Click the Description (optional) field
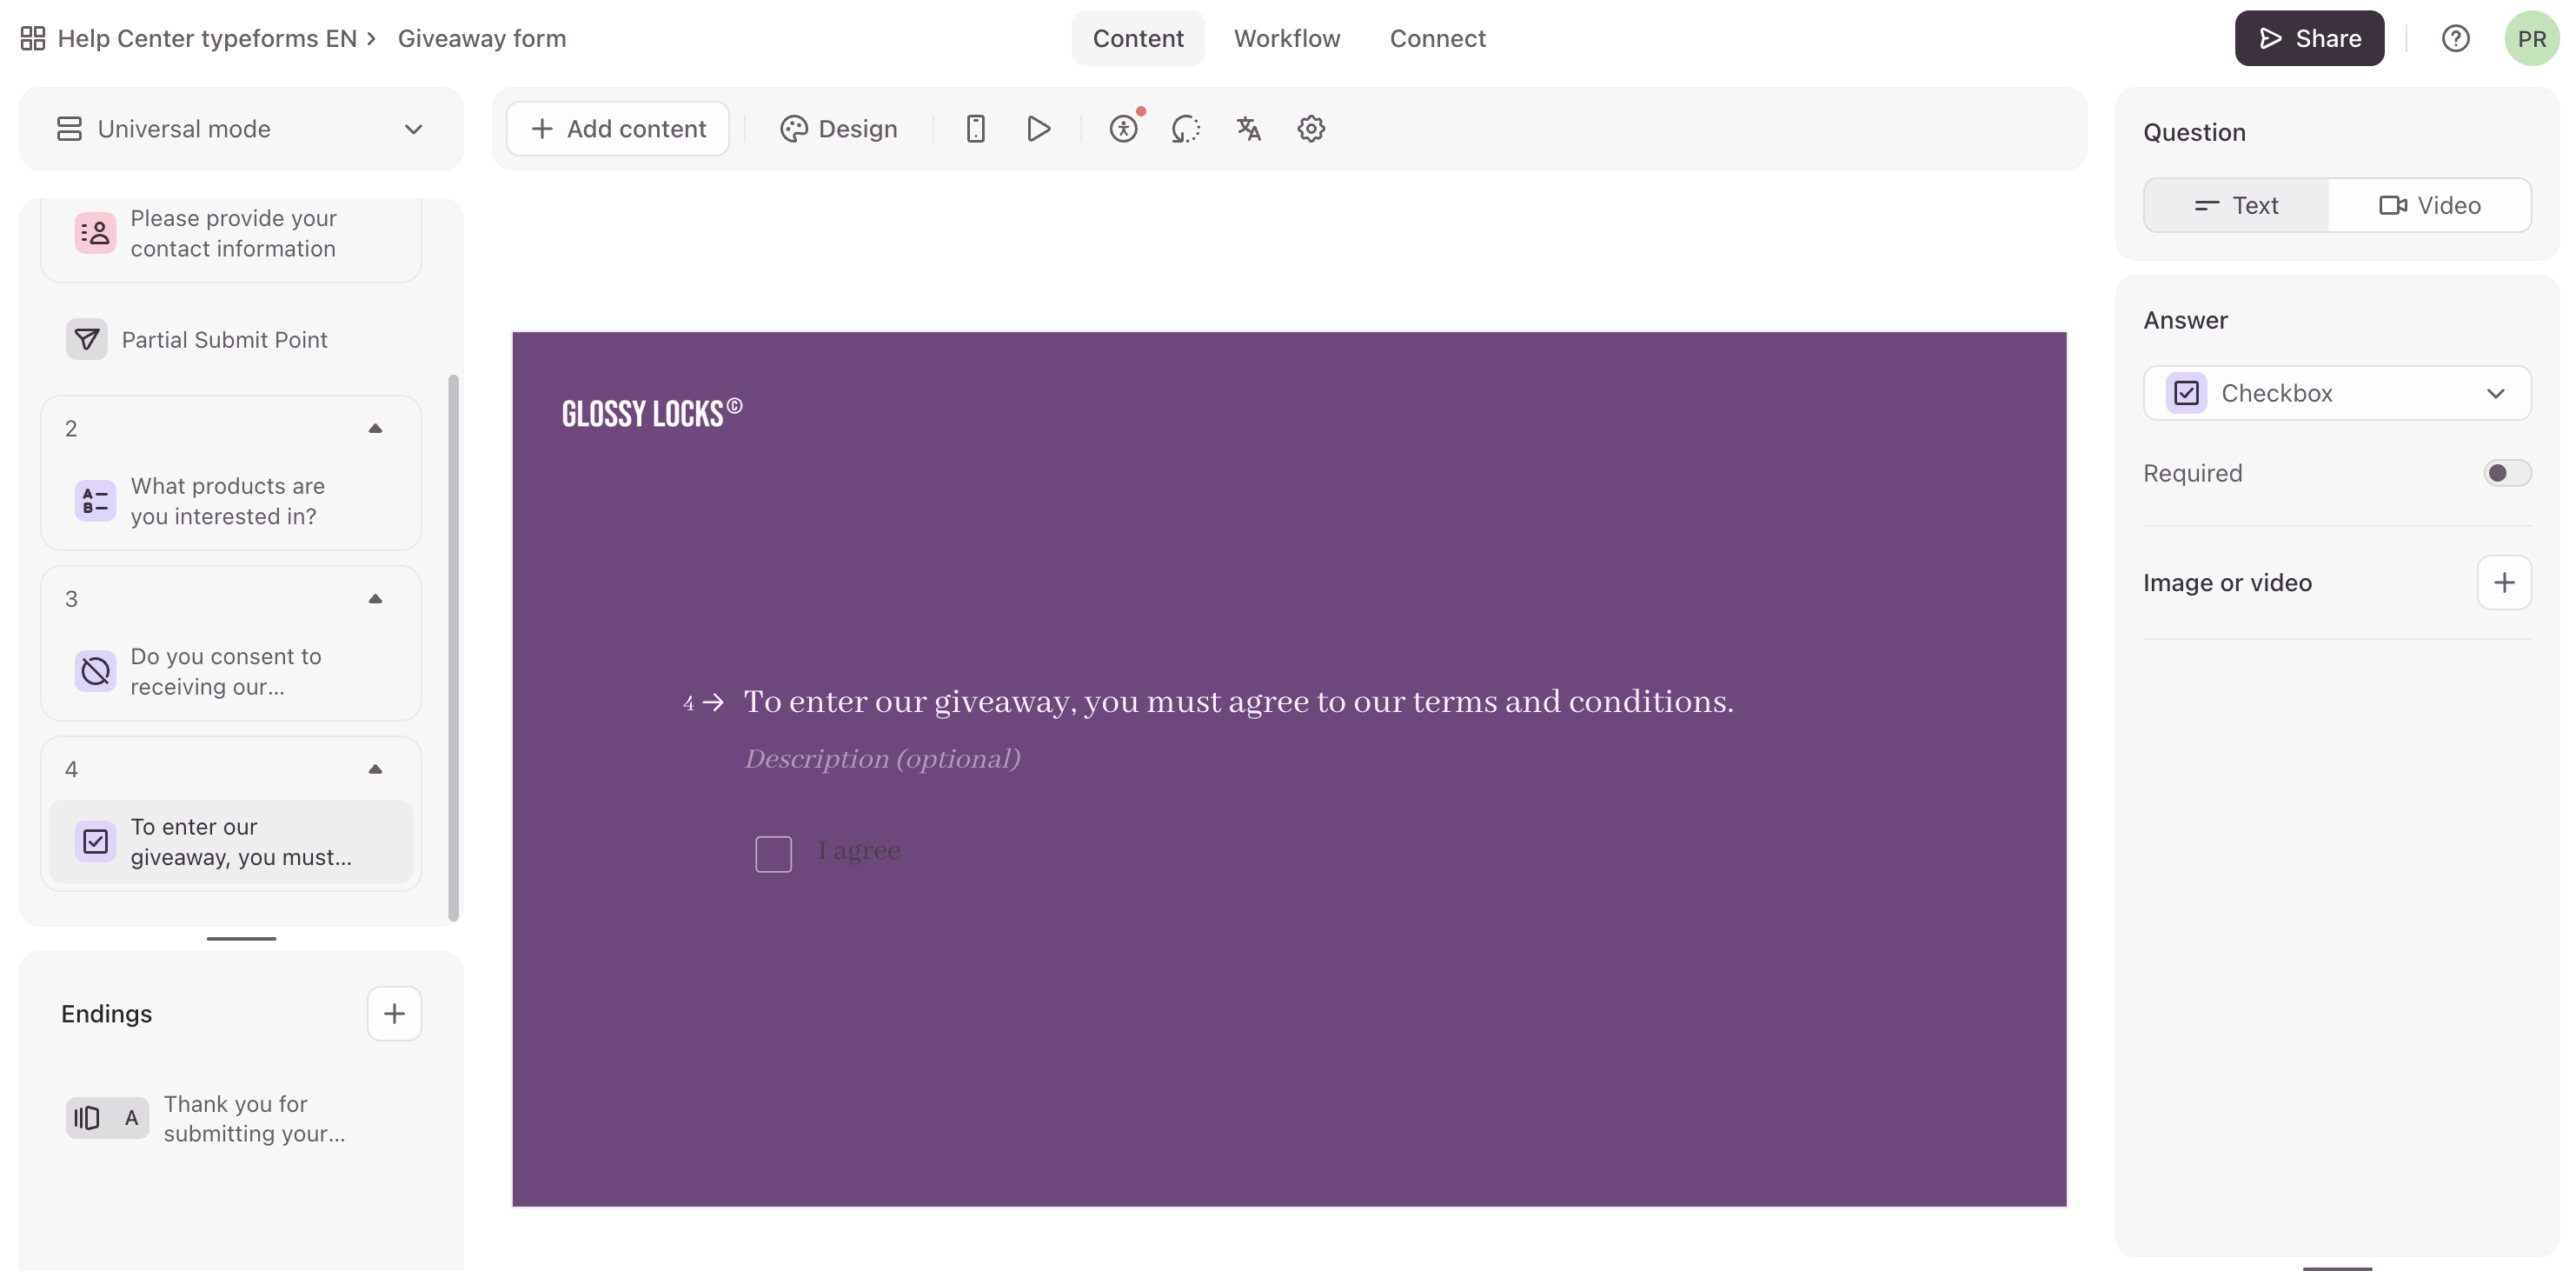 click(882, 759)
